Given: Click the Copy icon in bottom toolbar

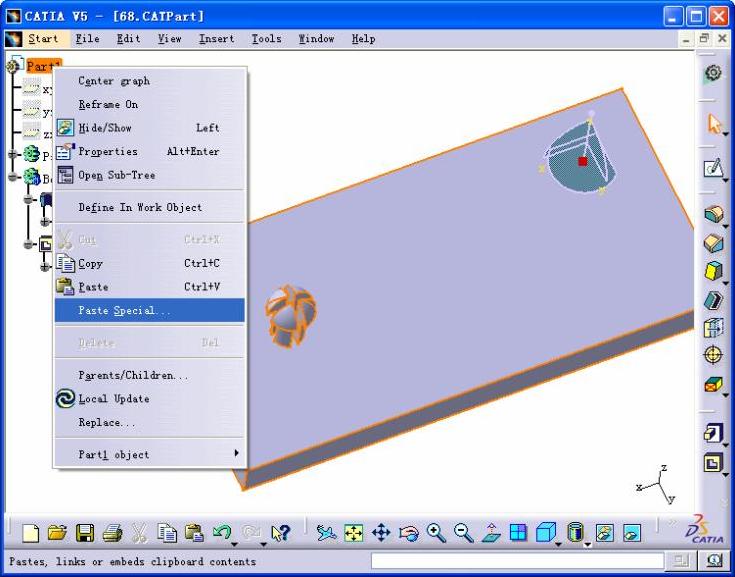Looking at the screenshot, I should pos(167,533).
